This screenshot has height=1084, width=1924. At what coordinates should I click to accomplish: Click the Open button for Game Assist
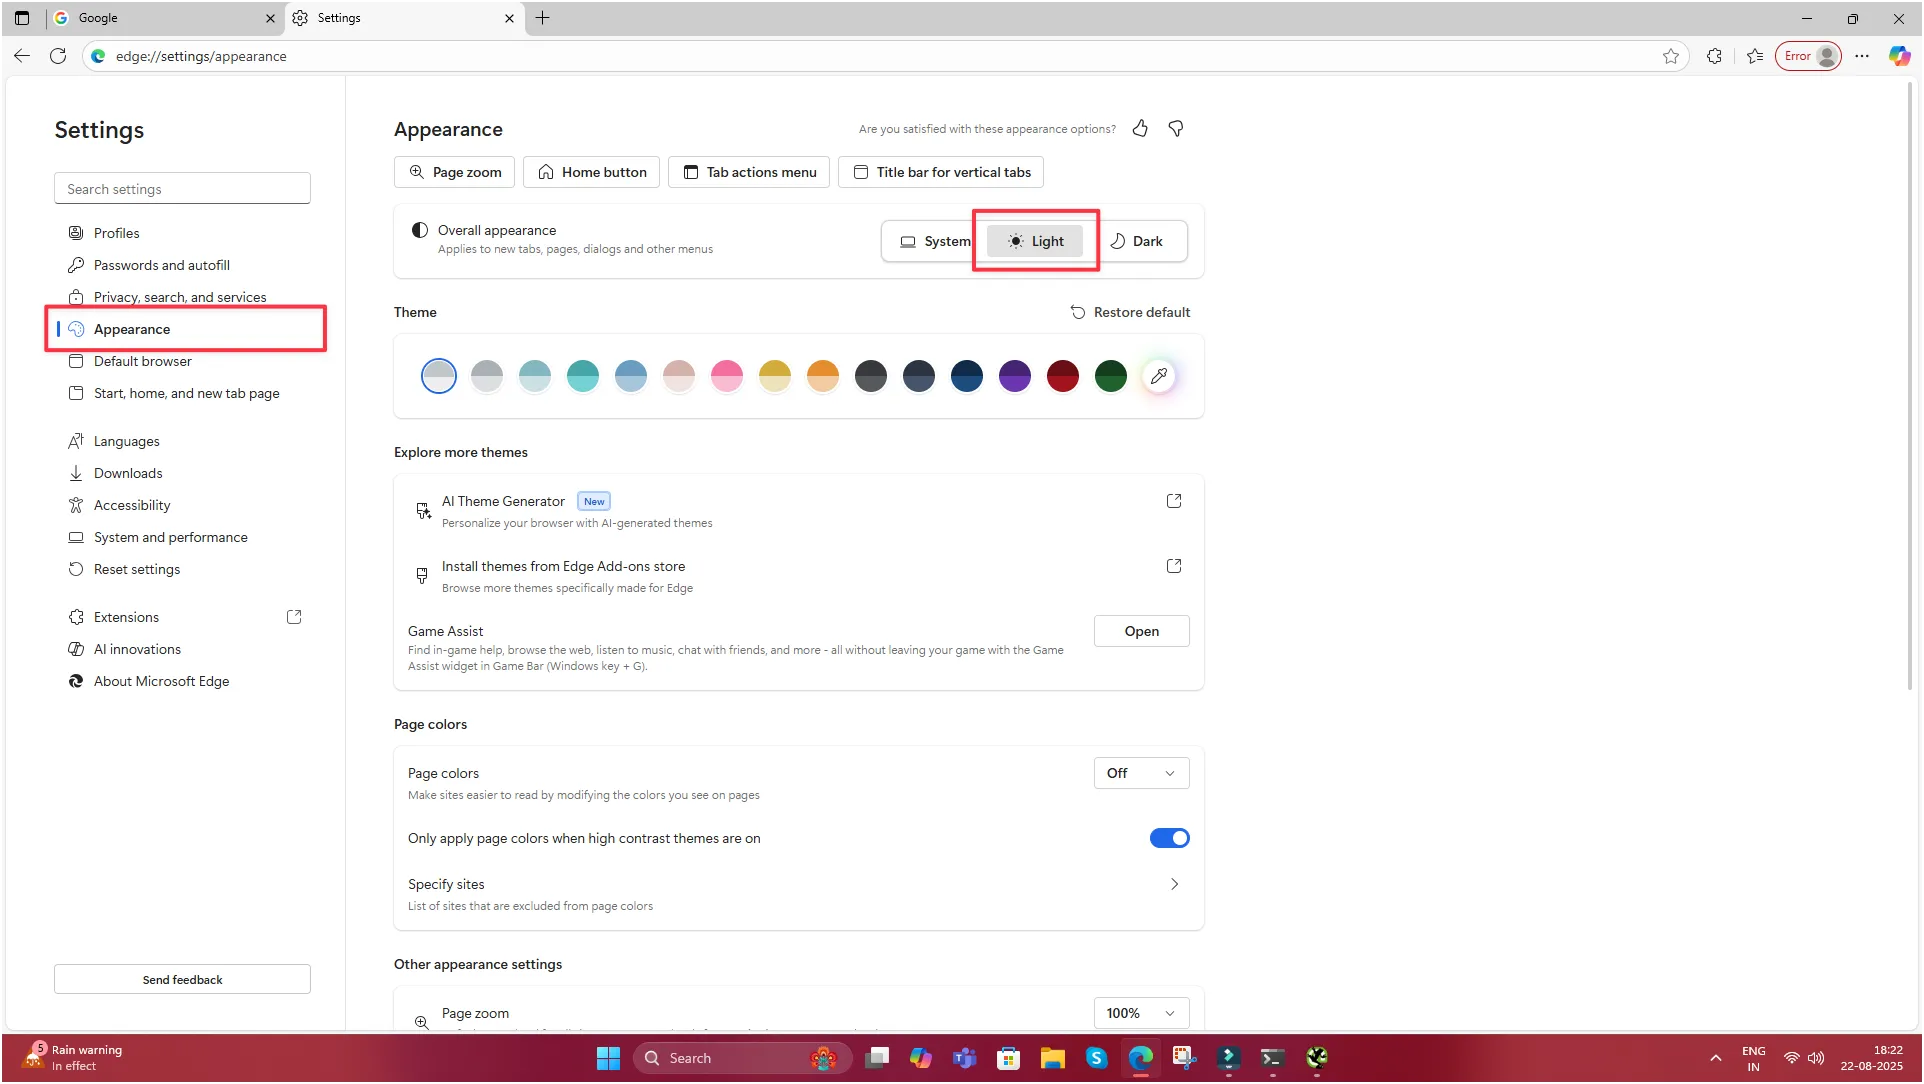tap(1141, 631)
